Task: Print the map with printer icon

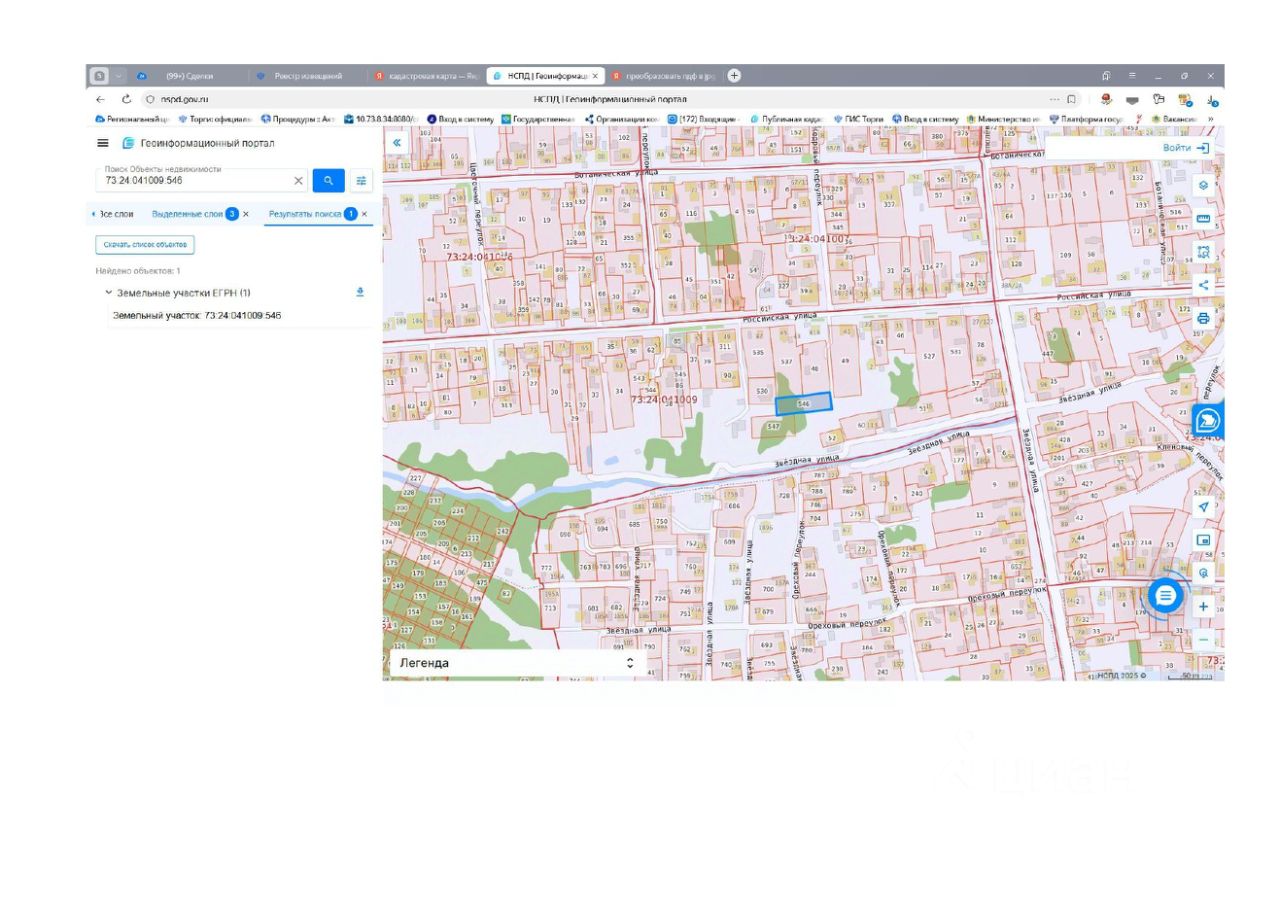Action: 1203,318
